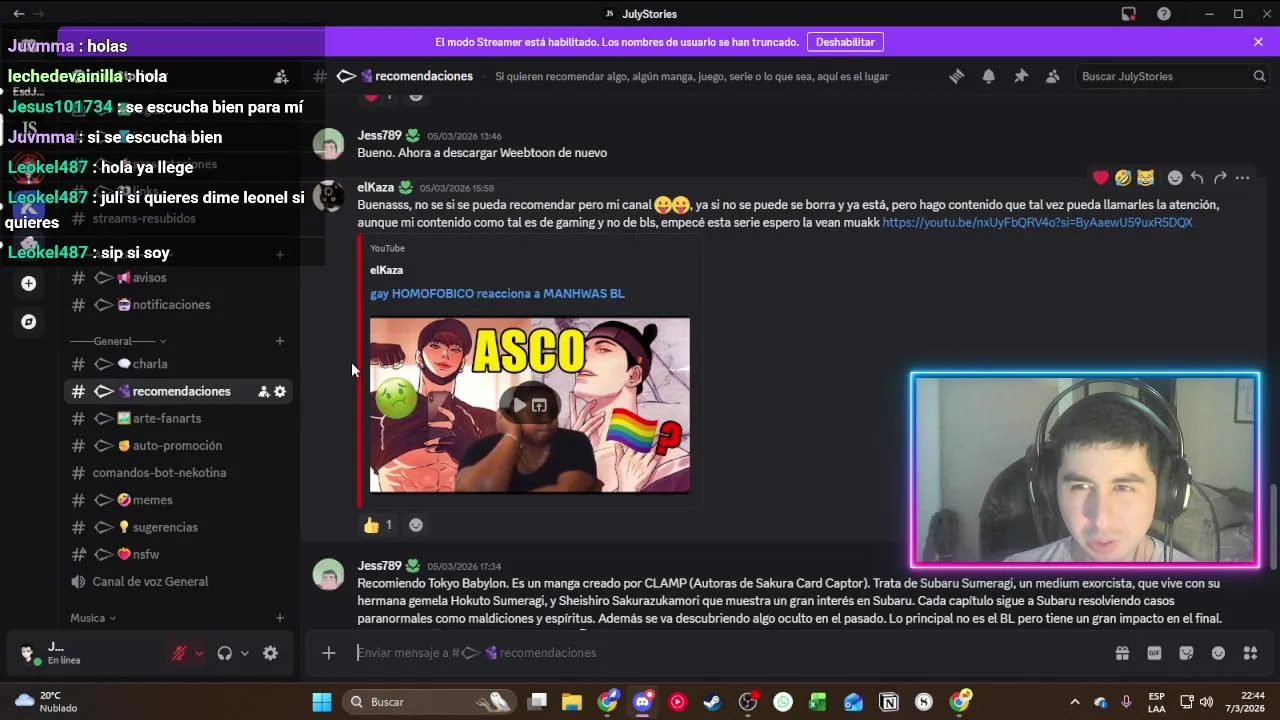
Task: Open the auto-promoción channel
Action: [x=178, y=446]
